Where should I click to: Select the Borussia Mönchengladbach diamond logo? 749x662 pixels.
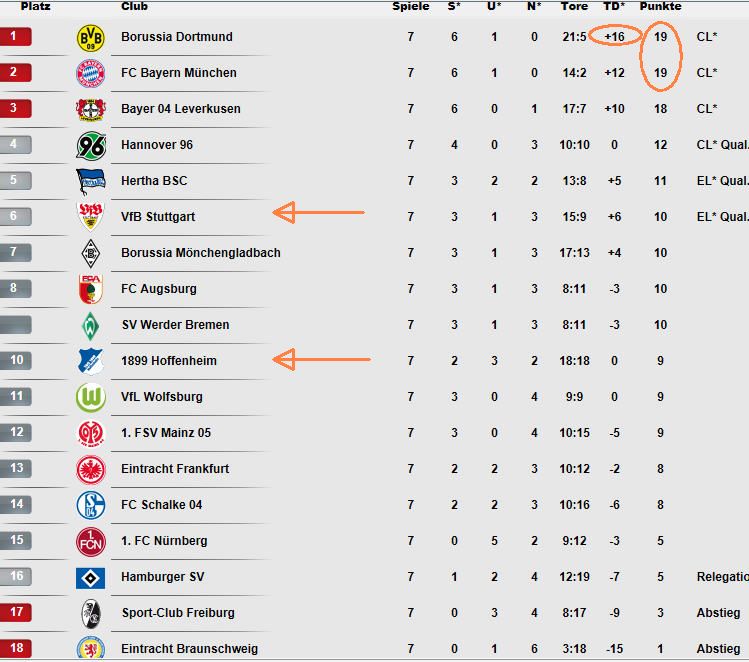tap(91, 253)
